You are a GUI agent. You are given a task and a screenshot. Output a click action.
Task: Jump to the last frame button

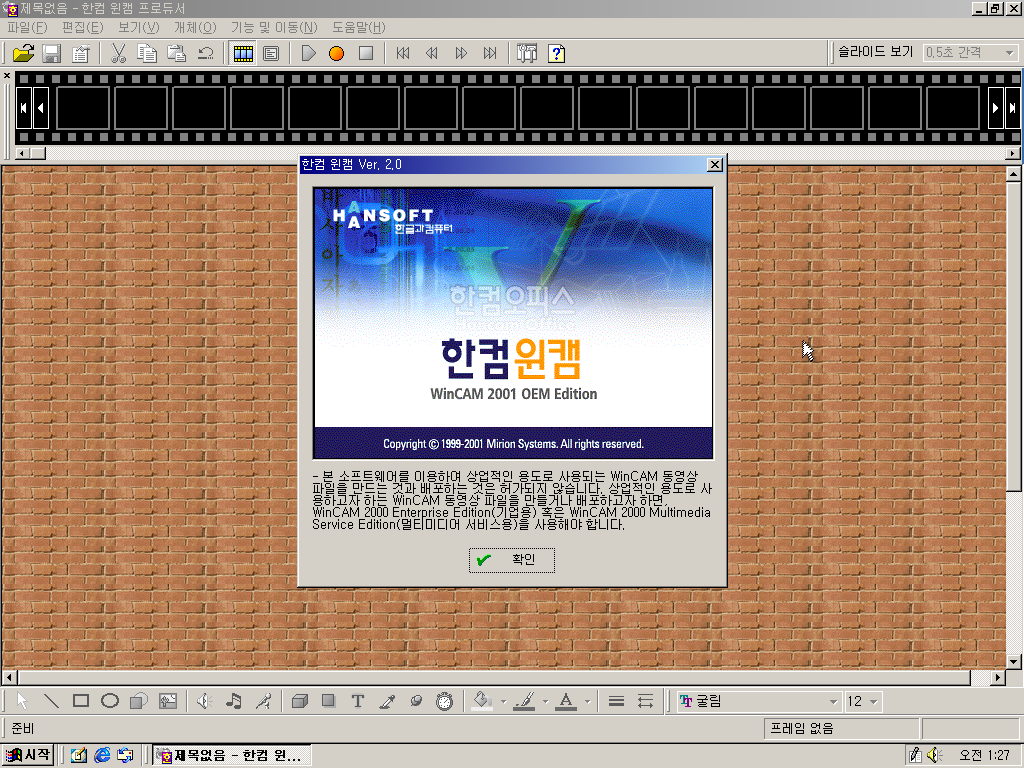pyautogui.click(x=490, y=53)
